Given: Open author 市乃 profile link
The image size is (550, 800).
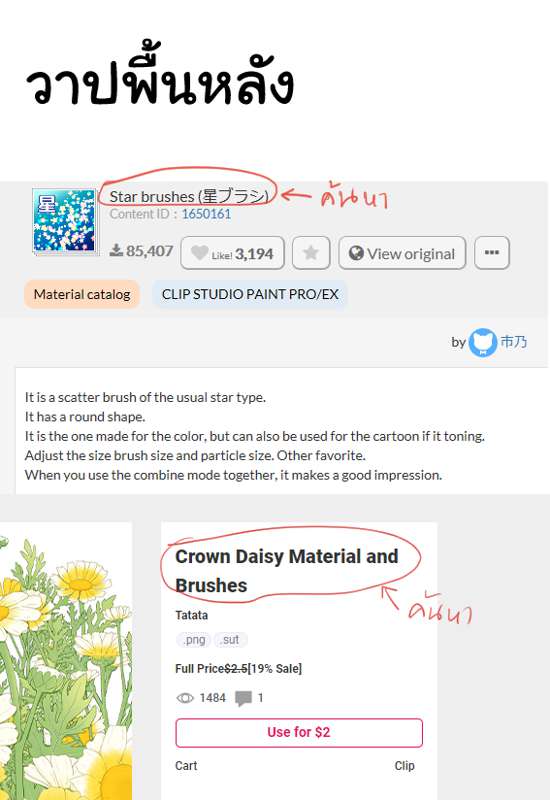Looking at the screenshot, I should pyautogui.click(x=513, y=341).
